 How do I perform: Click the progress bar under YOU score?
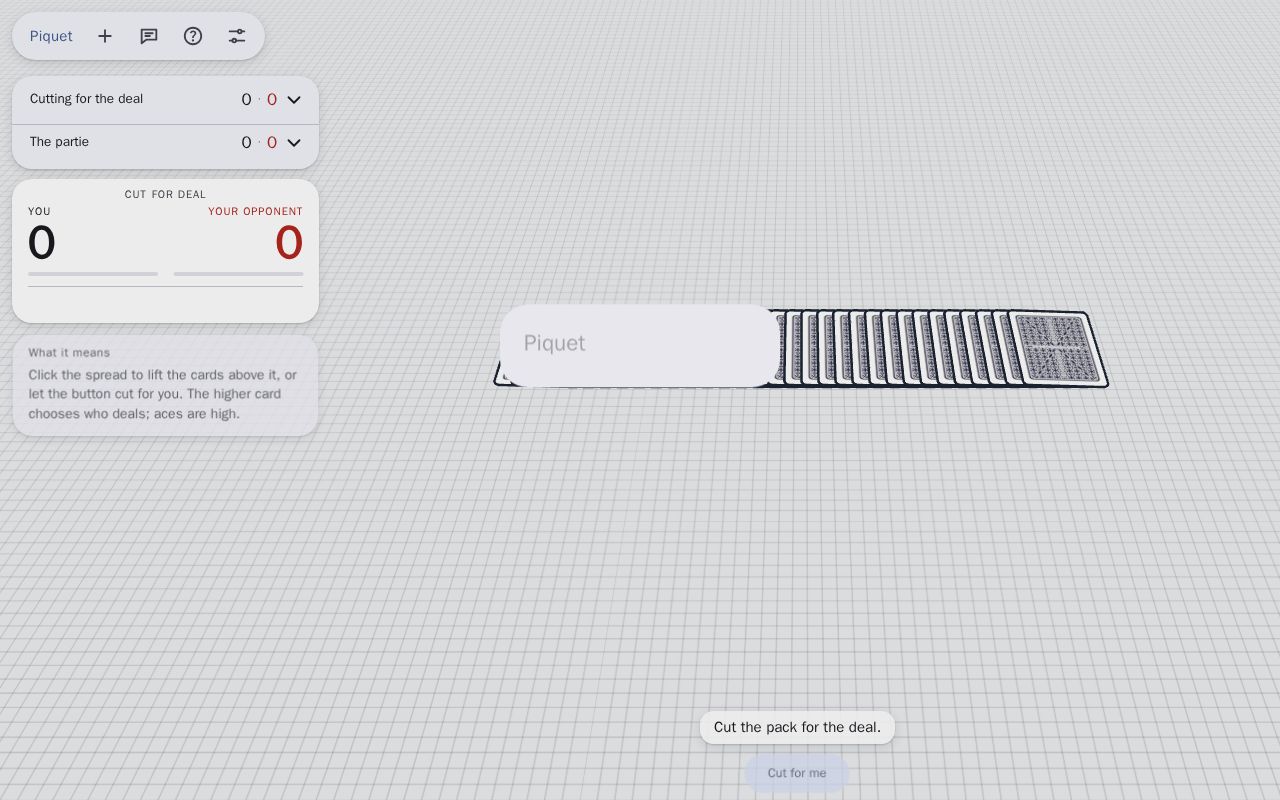(x=93, y=273)
